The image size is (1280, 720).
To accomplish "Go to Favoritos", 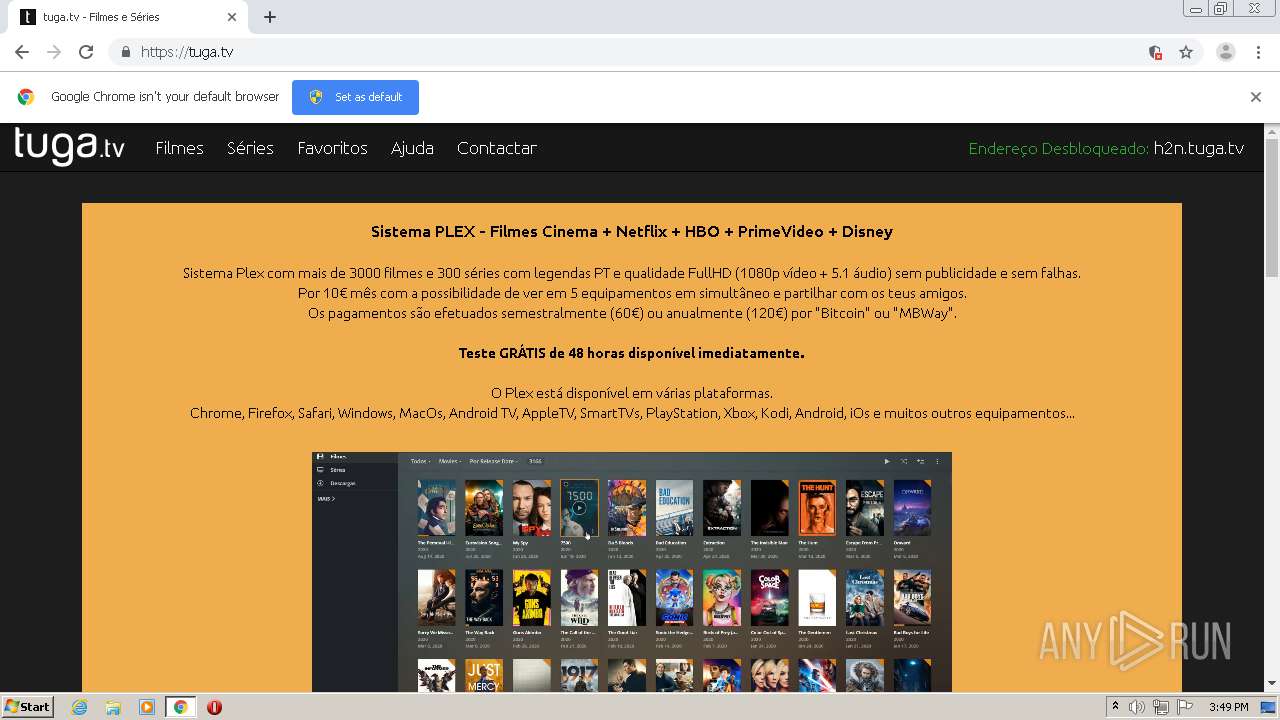I will click(332, 148).
